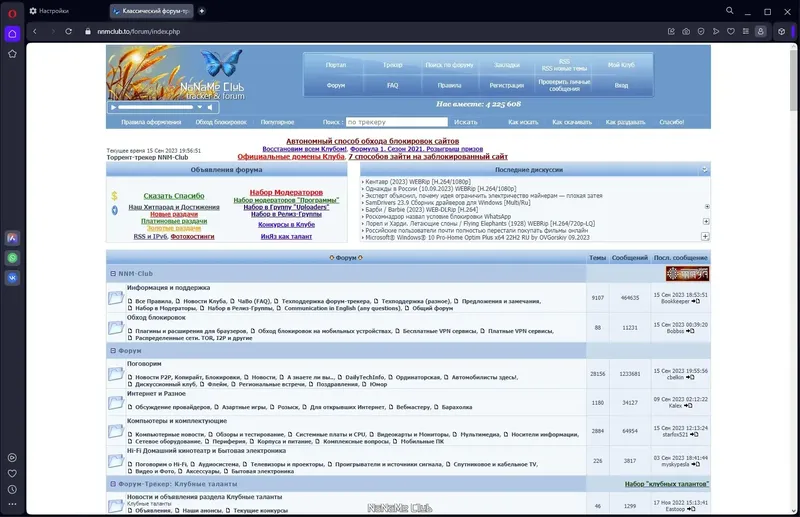Image resolution: width=800 pixels, height=517 pixels.
Task: Open VK messenger in Opera sidebar
Action: tap(12, 278)
